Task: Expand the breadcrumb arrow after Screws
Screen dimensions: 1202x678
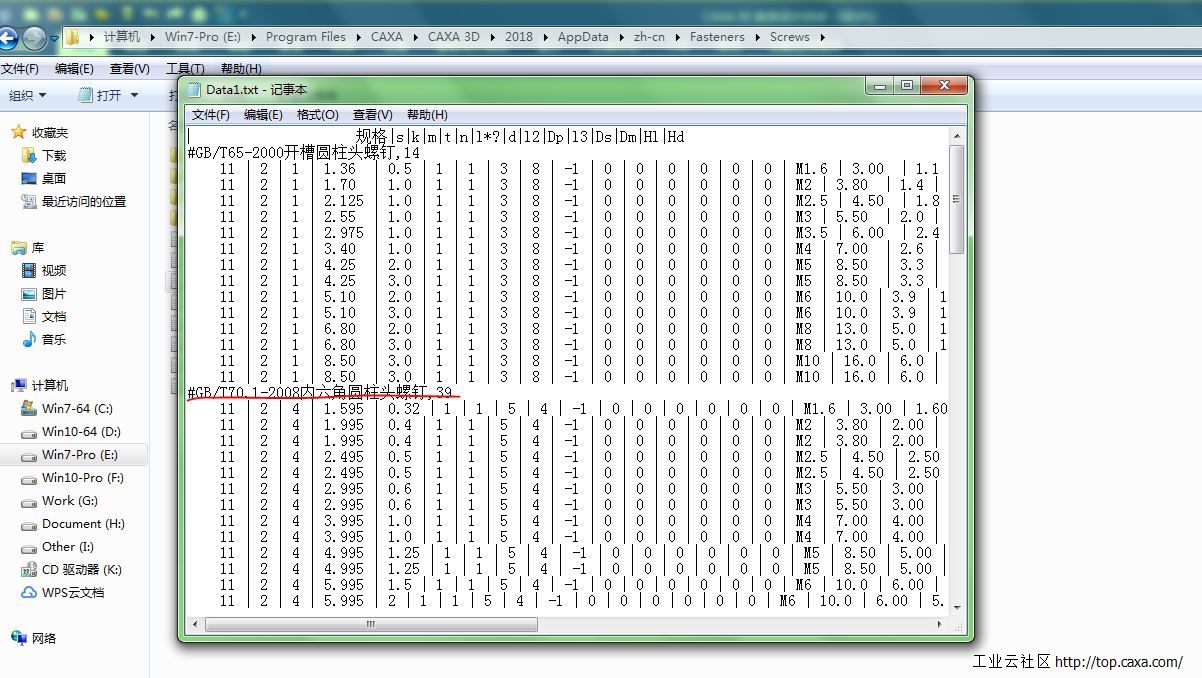Action: pos(822,37)
